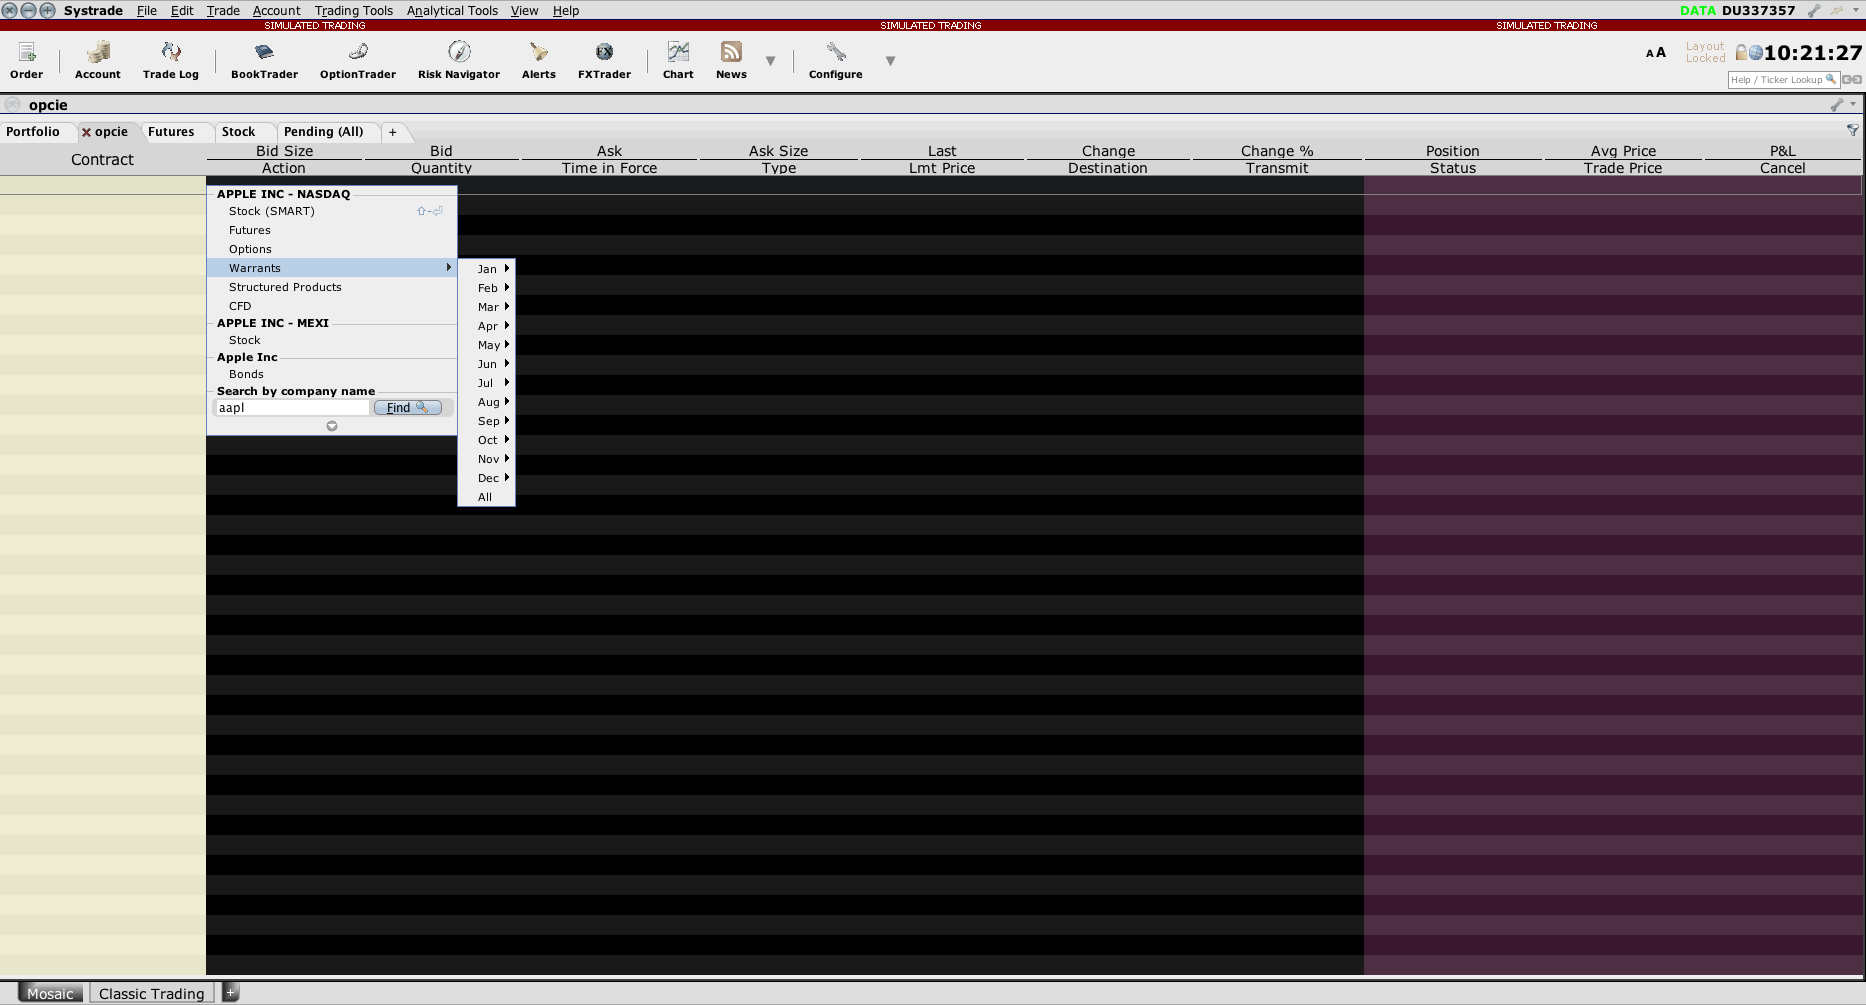
Task: Choose Options under Apple Inc NASDAQ
Action: click(332, 249)
